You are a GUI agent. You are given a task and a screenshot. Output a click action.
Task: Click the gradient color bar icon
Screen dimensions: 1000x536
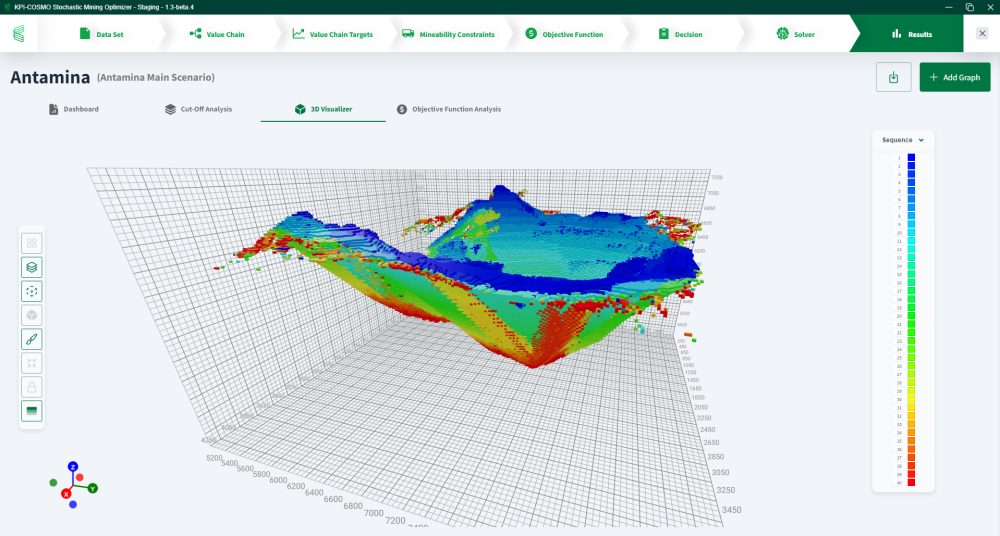pyautogui.click(x=32, y=410)
